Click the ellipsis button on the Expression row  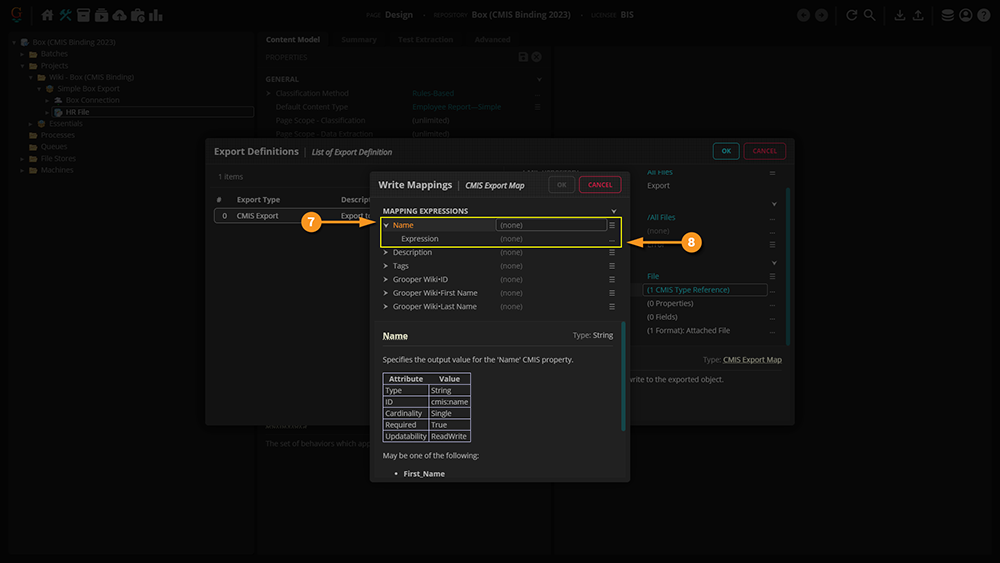612,239
